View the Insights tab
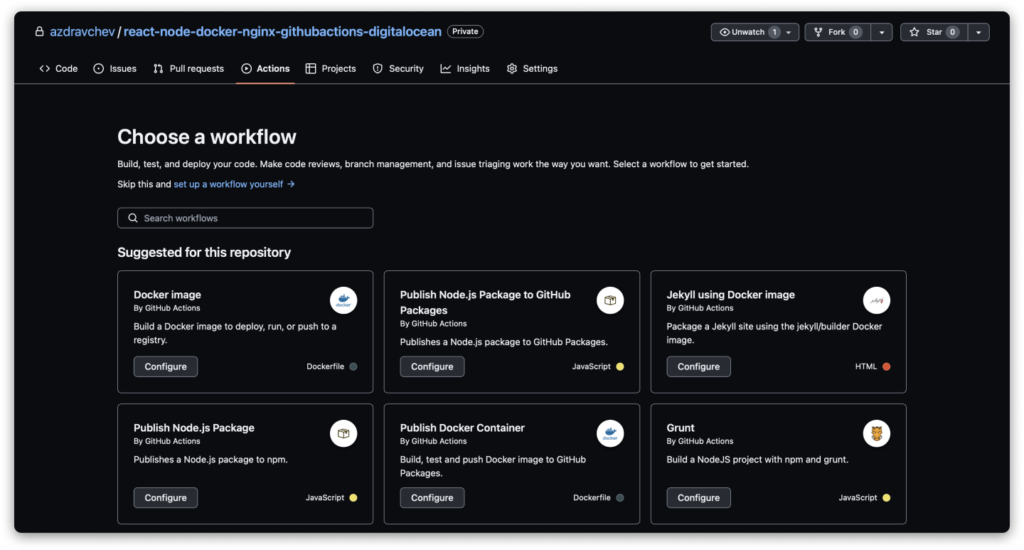The height and width of the screenshot is (550, 1024). 465,69
